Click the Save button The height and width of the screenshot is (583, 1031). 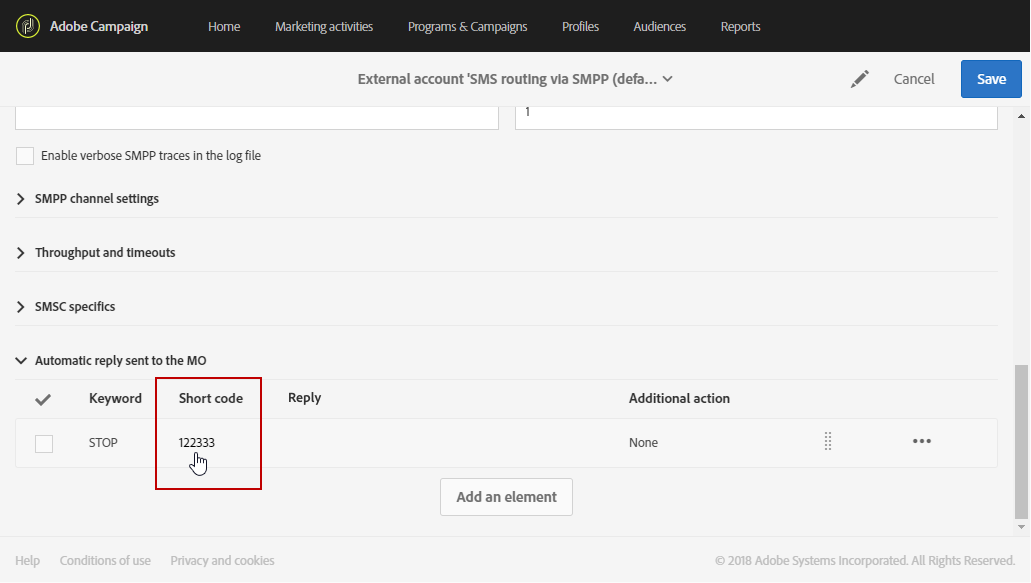click(x=991, y=79)
